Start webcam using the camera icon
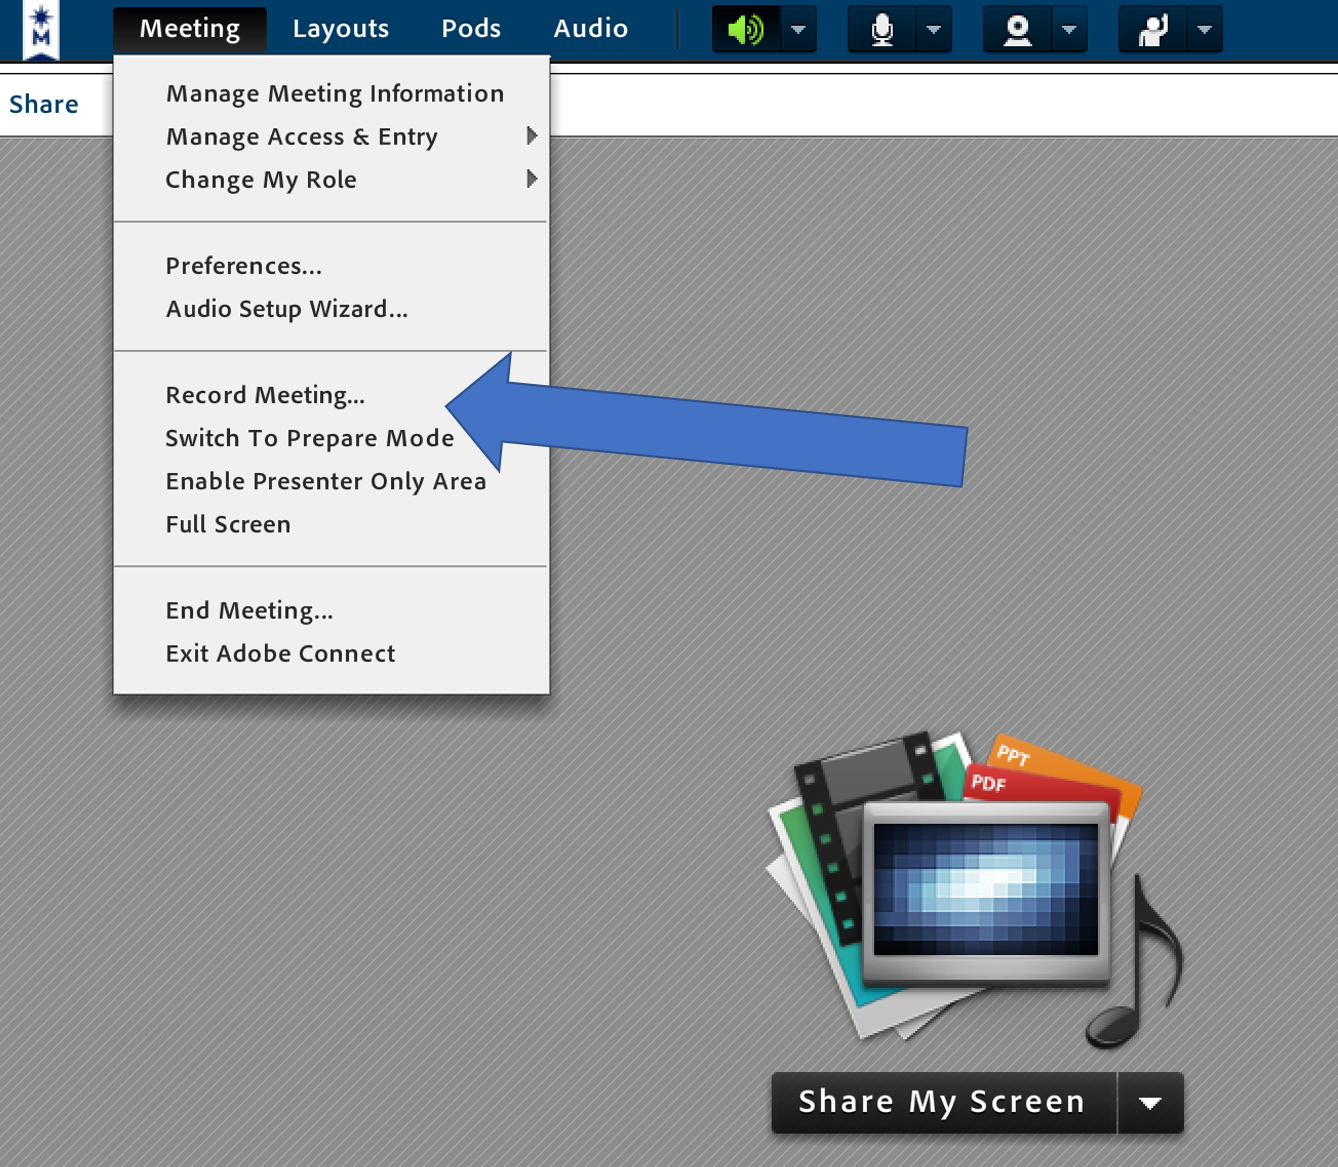The image size is (1338, 1167). [1017, 30]
